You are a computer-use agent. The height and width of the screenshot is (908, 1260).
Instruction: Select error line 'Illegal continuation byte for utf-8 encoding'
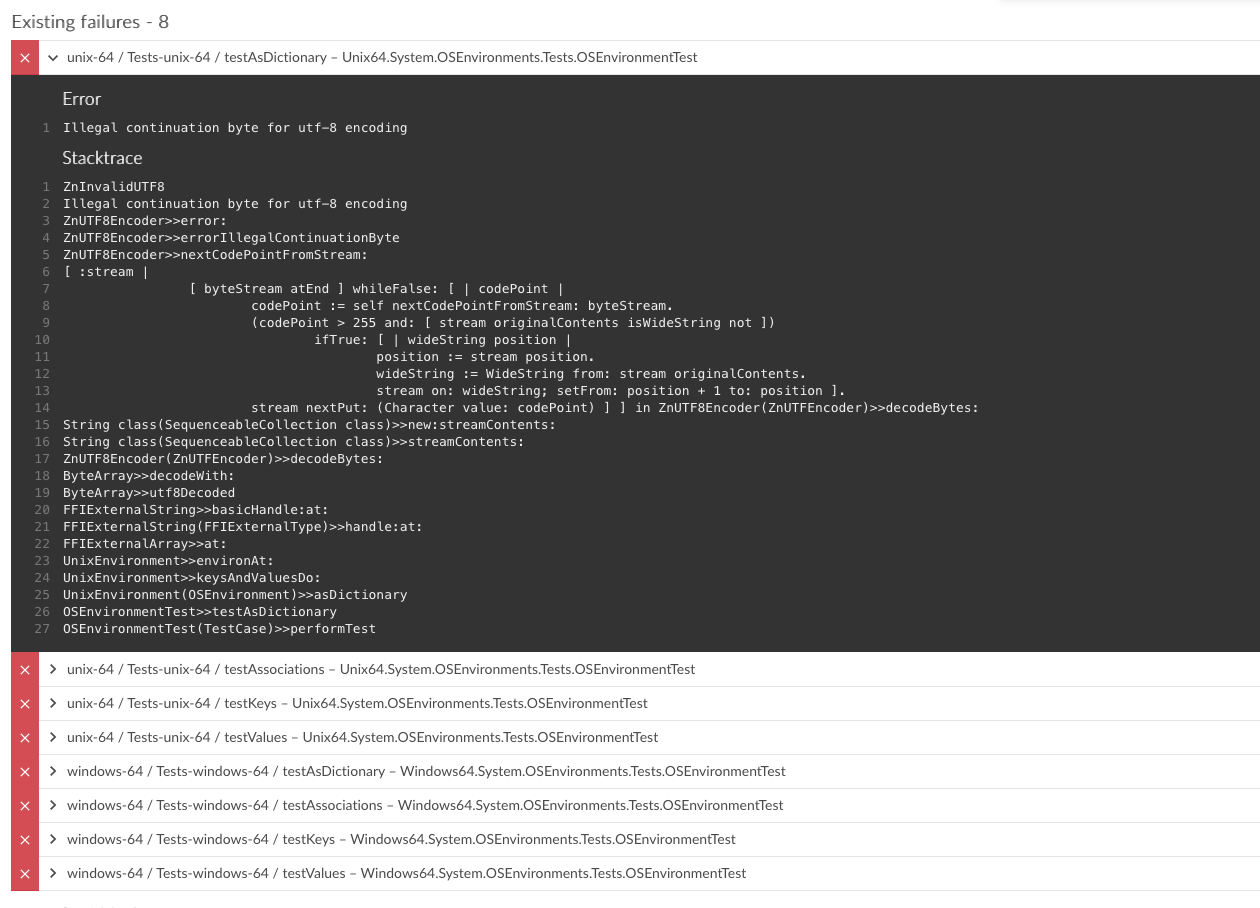(x=235, y=128)
